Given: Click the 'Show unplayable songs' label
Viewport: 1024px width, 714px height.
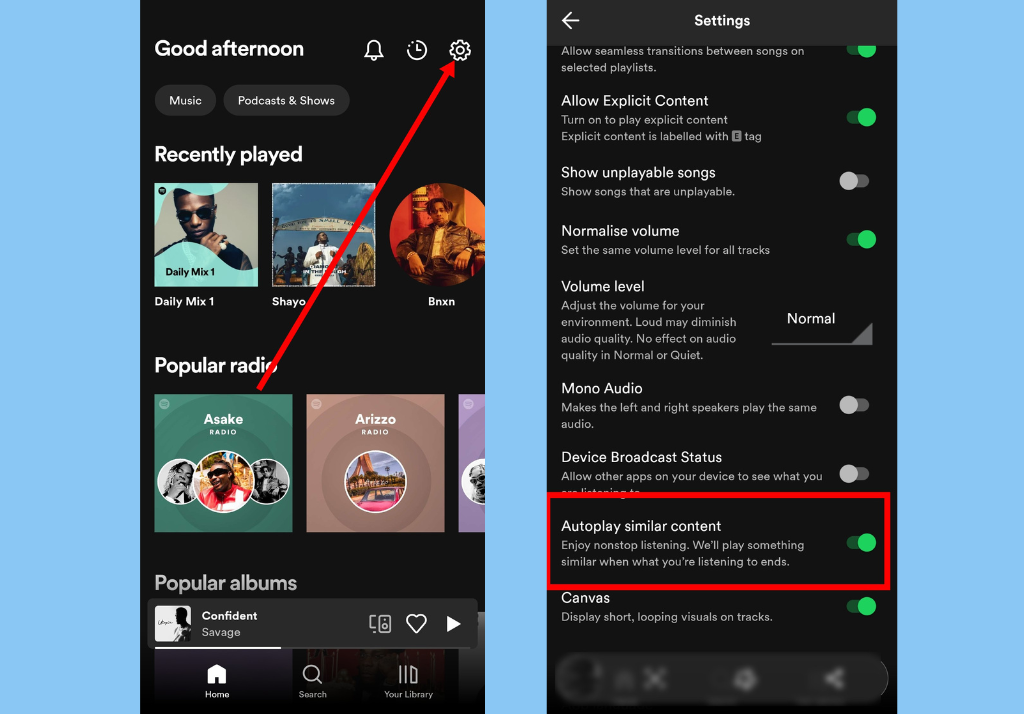Looking at the screenshot, I should (638, 172).
